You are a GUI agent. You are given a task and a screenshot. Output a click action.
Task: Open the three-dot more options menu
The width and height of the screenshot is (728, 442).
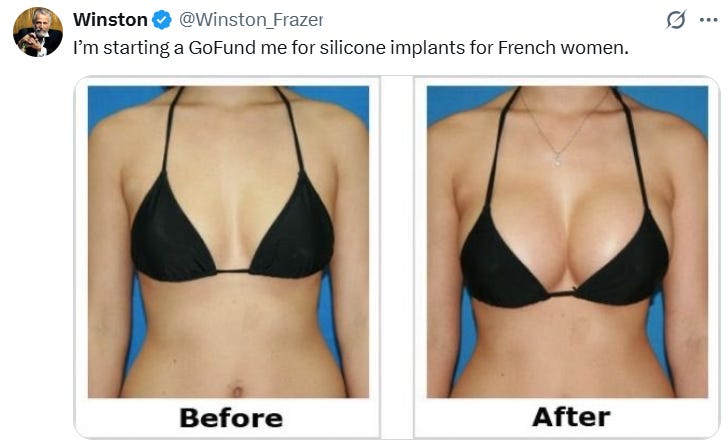[x=708, y=20]
